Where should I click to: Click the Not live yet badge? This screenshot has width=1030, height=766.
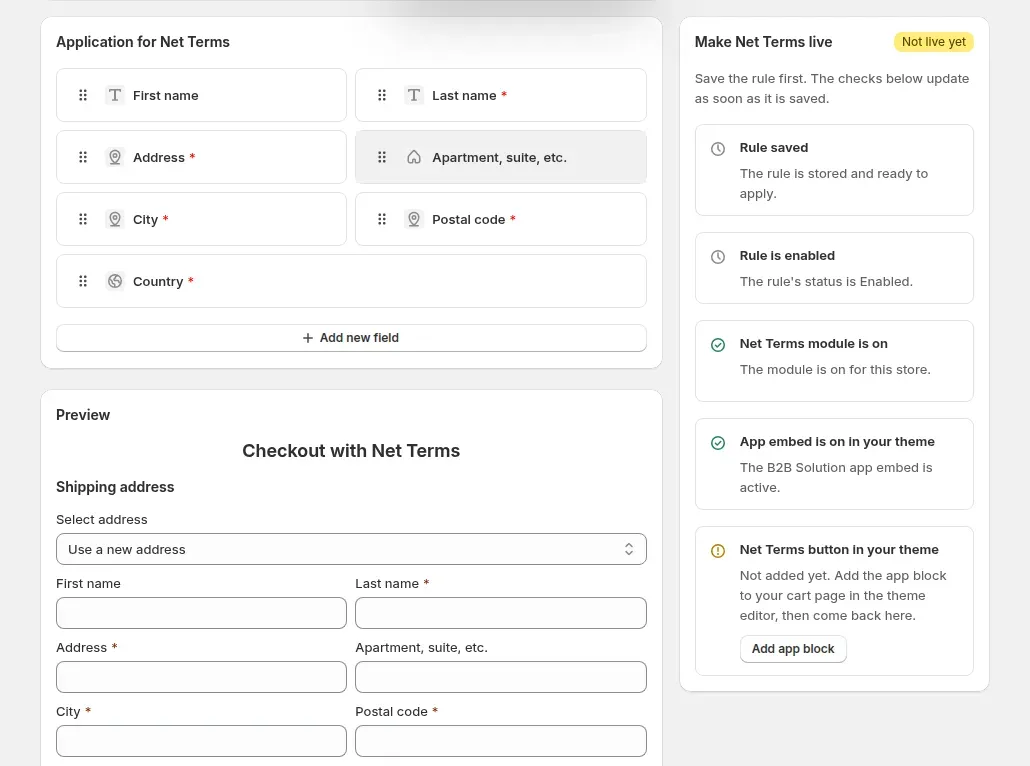[933, 41]
